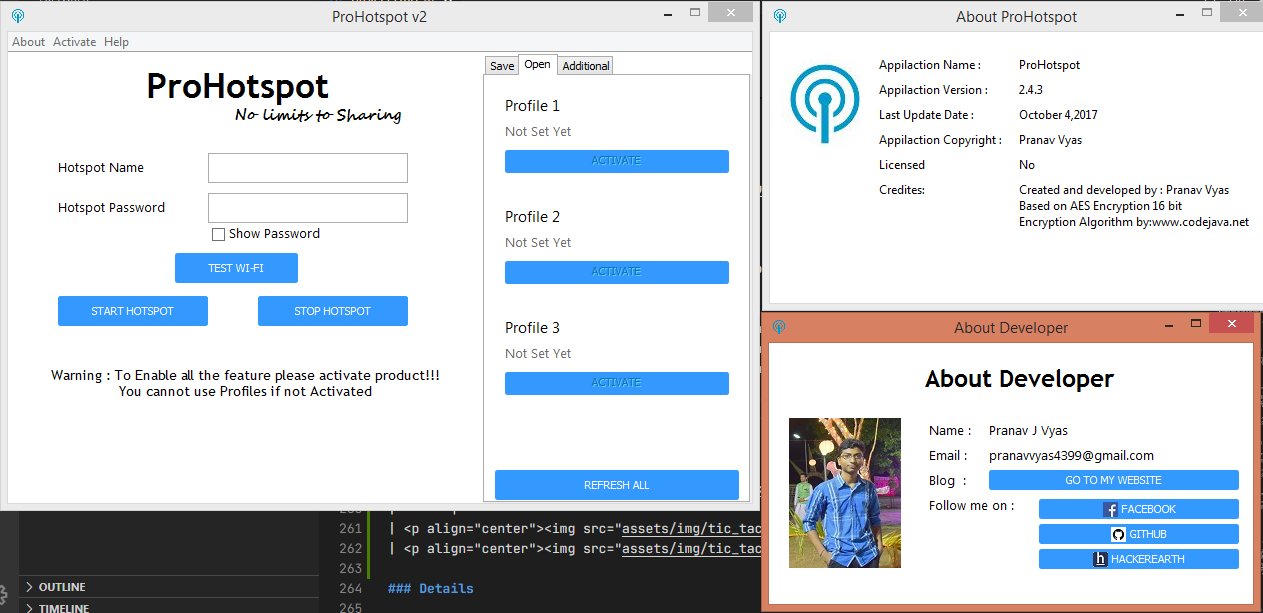The image size is (1263, 613).
Task: Click the START HOTSPOT button
Action: coord(133,311)
